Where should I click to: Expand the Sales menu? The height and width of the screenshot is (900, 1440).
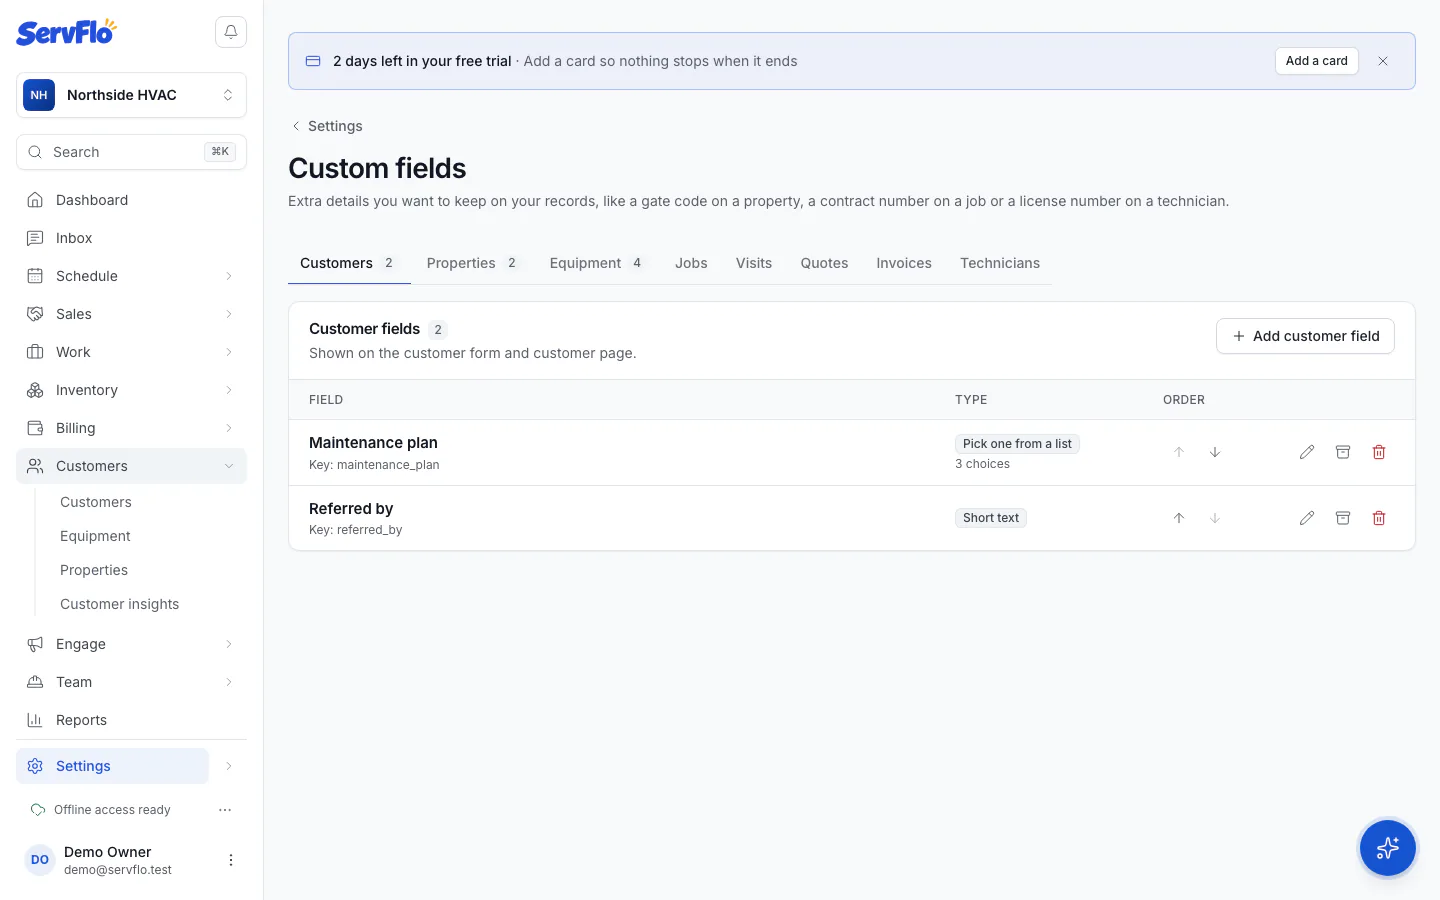[x=131, y=314]
